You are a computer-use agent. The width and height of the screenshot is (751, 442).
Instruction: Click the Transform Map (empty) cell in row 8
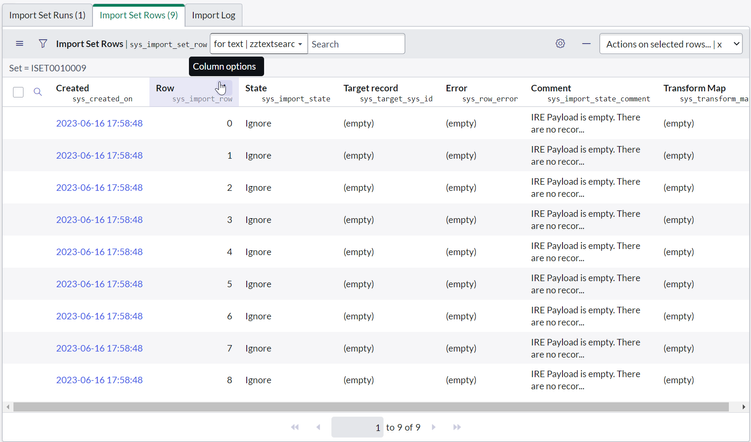[678, 380]
